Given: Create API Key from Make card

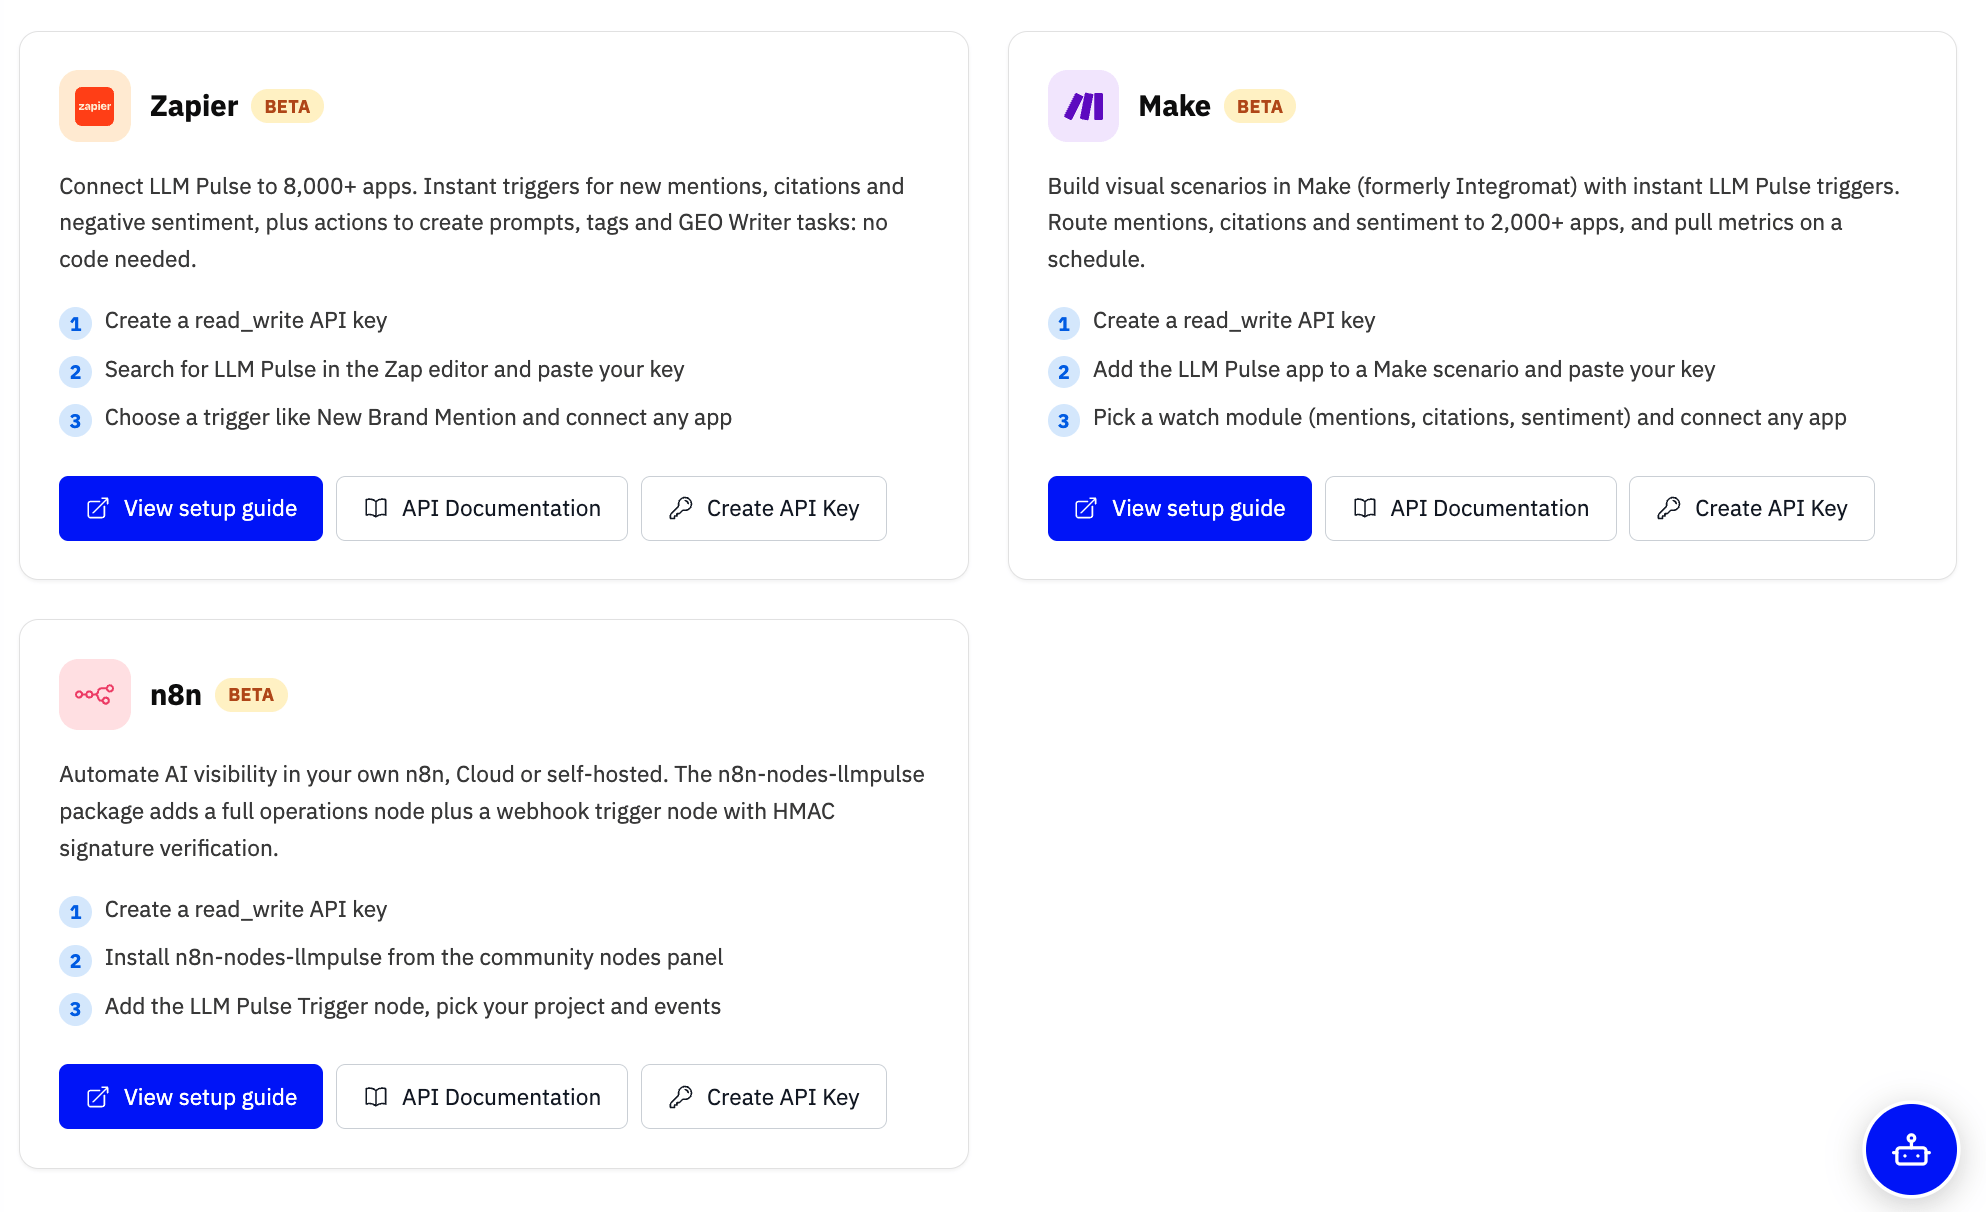Looking at the screenshot, I should point(1752,508).
